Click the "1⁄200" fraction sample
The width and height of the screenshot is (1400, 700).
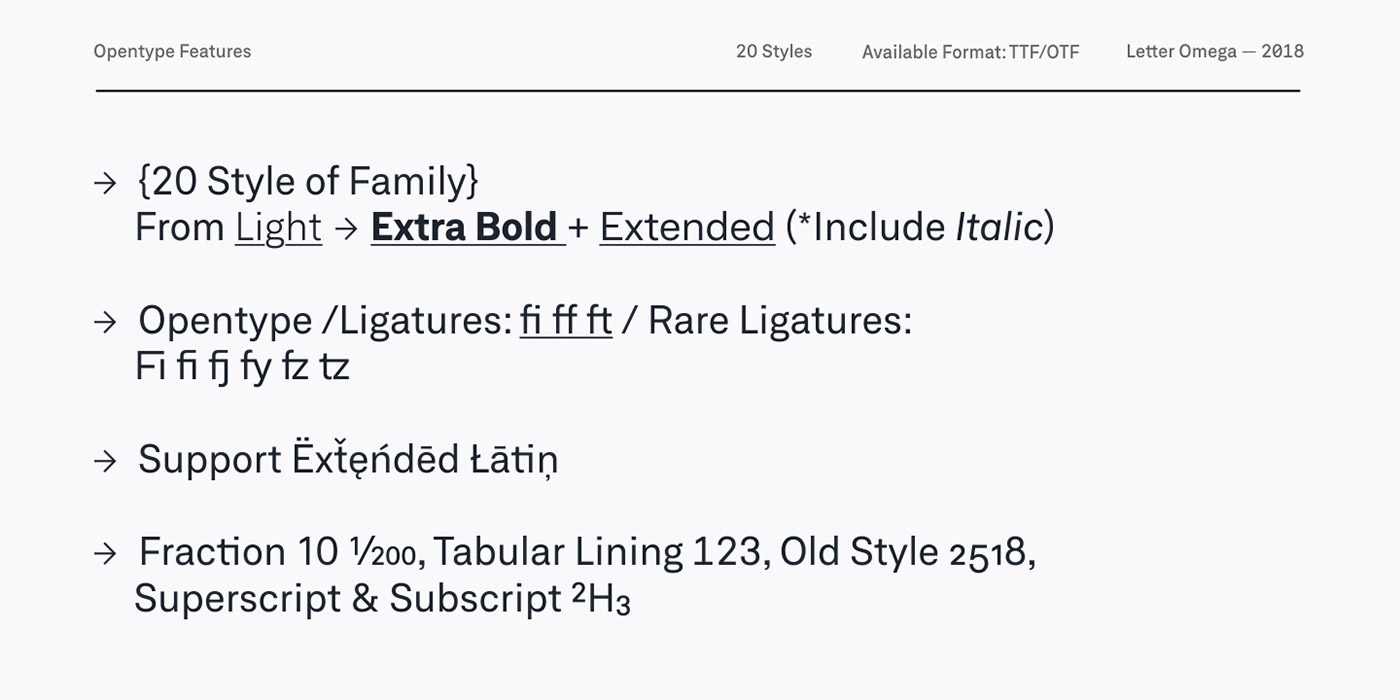(x=388, y=552)
